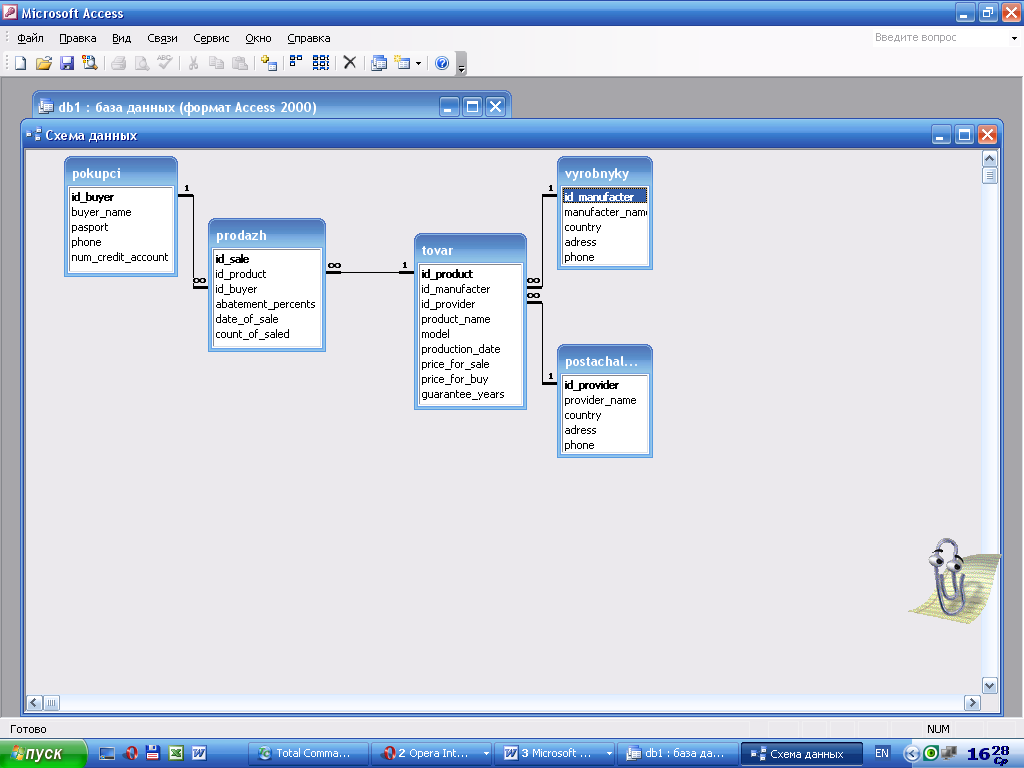Open the Связи menu
This screenshot has height=768, width=1024.
162,38
